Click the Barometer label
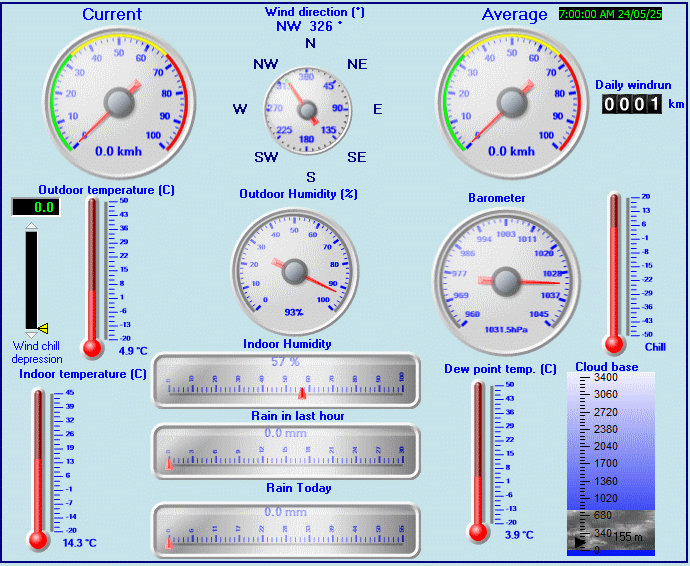 point(496,198)
